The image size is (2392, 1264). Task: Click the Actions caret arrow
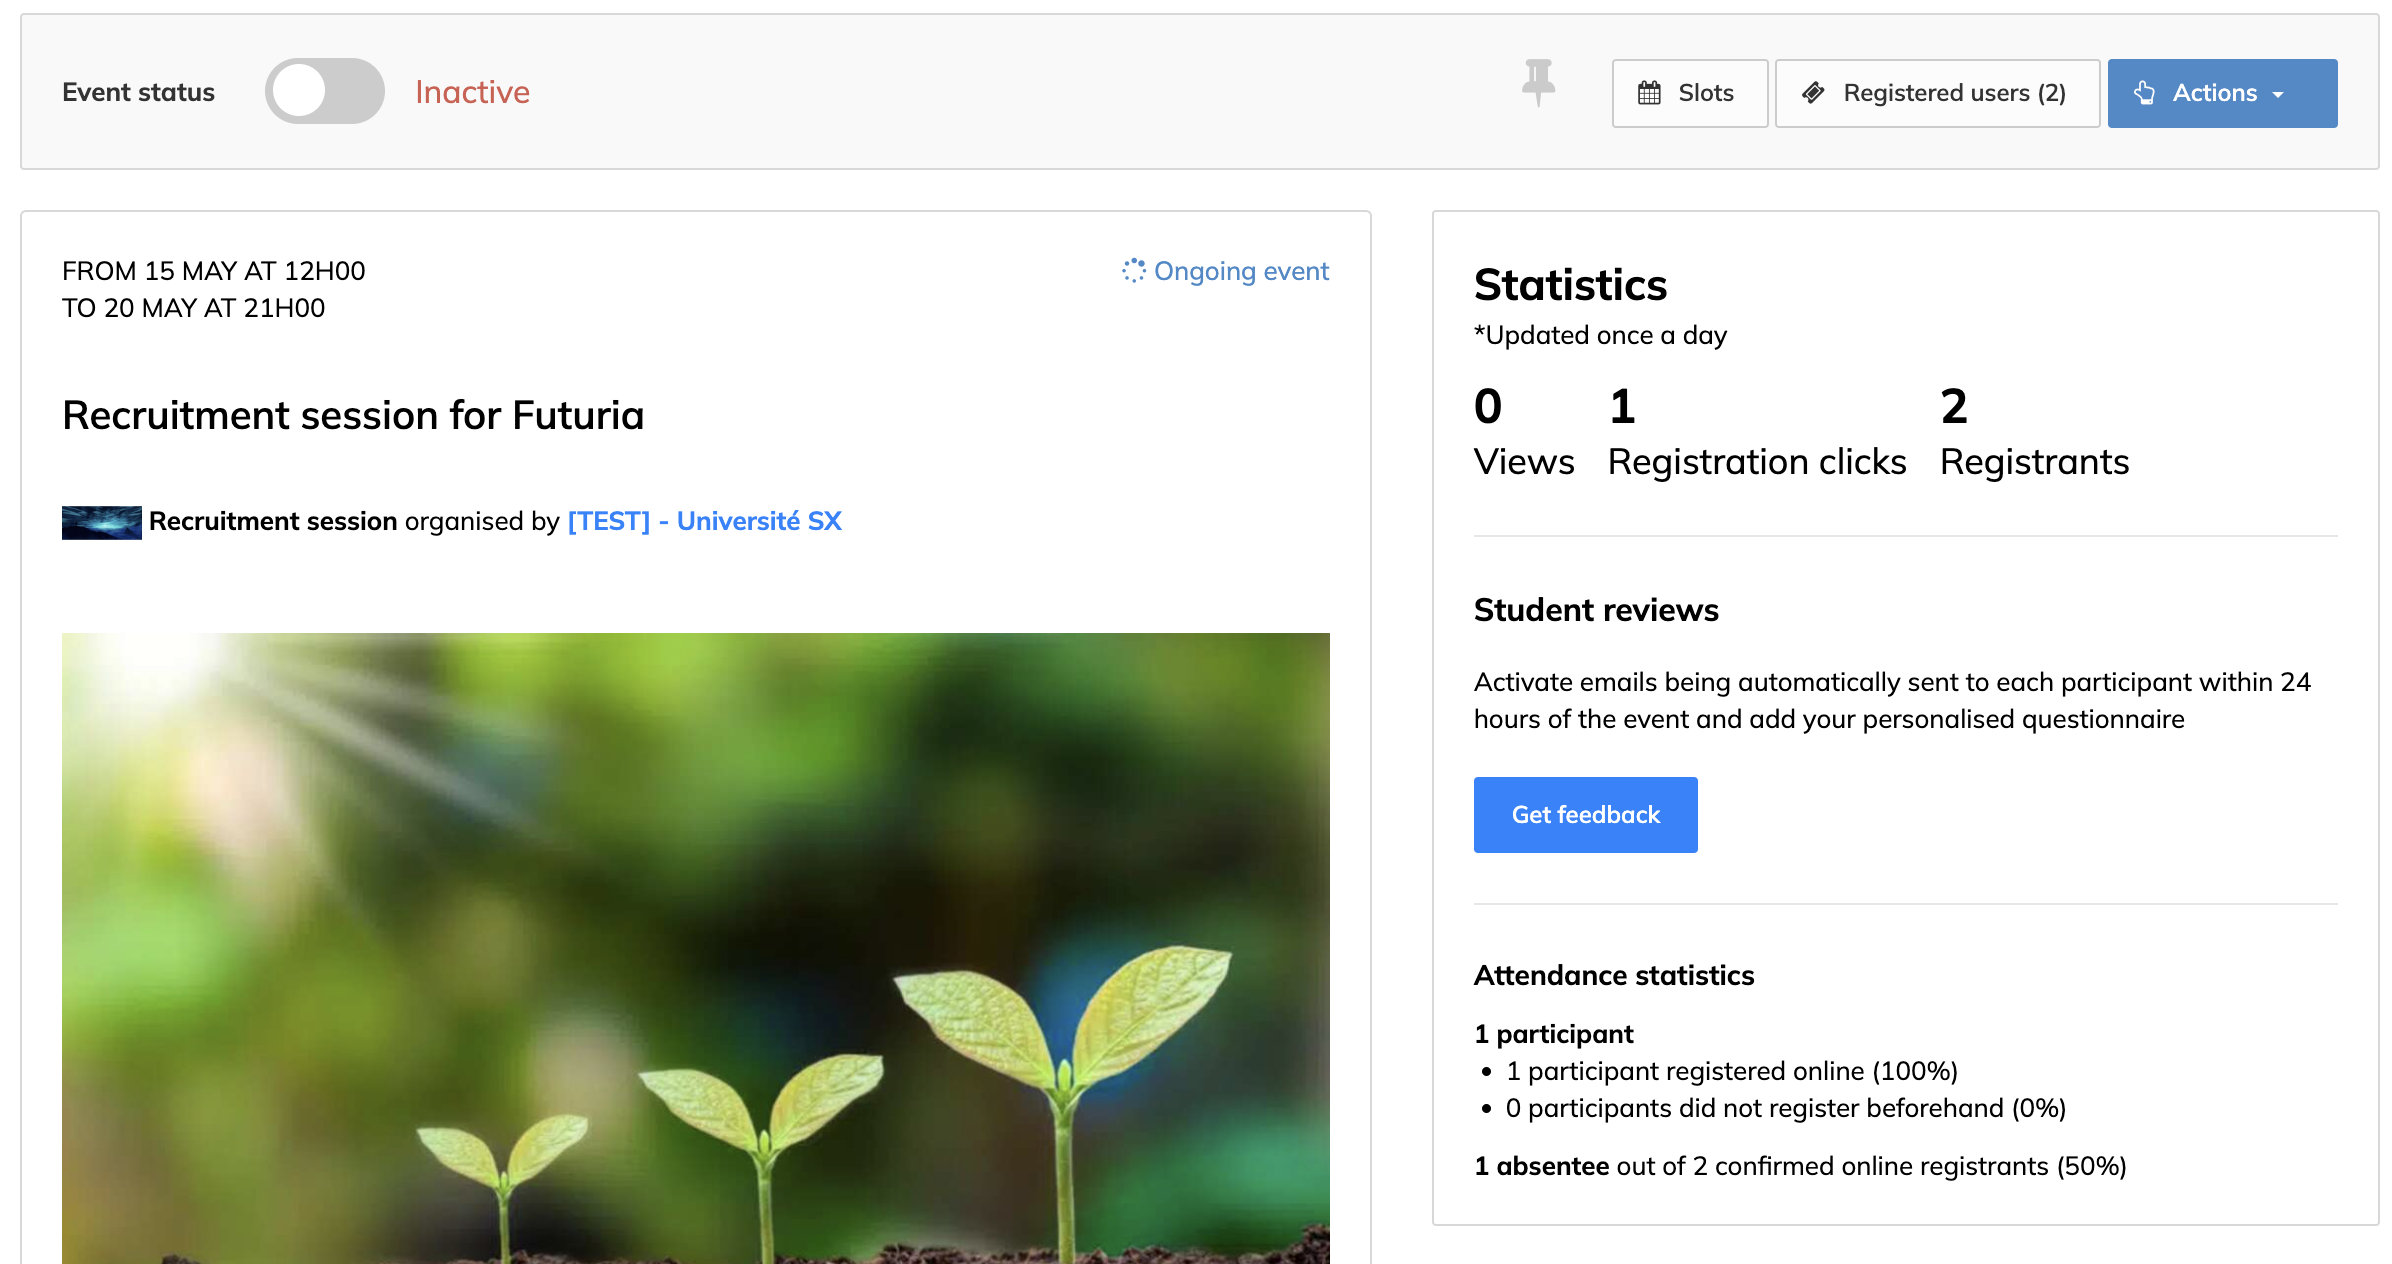click(2278, 95)
